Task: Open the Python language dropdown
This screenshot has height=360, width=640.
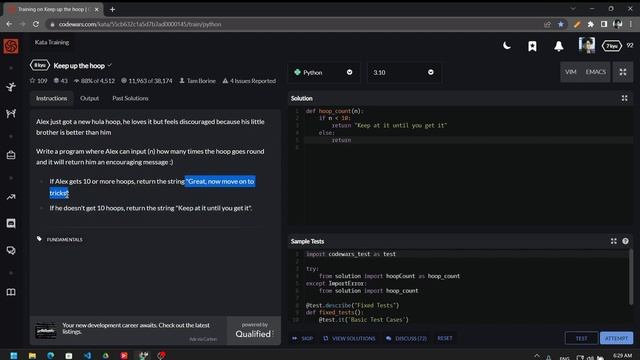Action: [323, 72]
